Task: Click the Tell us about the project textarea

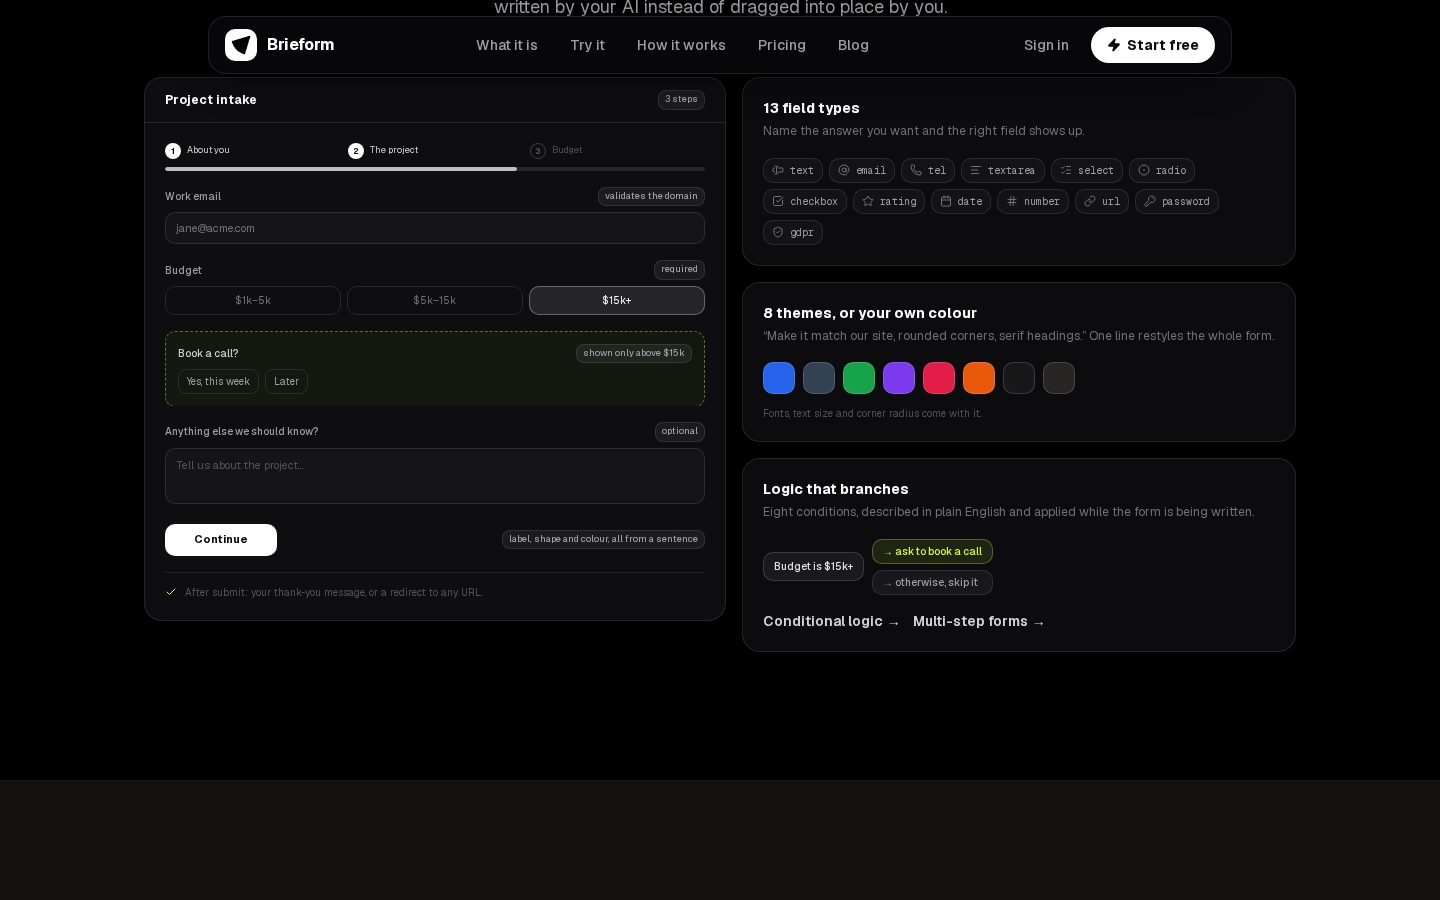Action: [x=435, y=476]
